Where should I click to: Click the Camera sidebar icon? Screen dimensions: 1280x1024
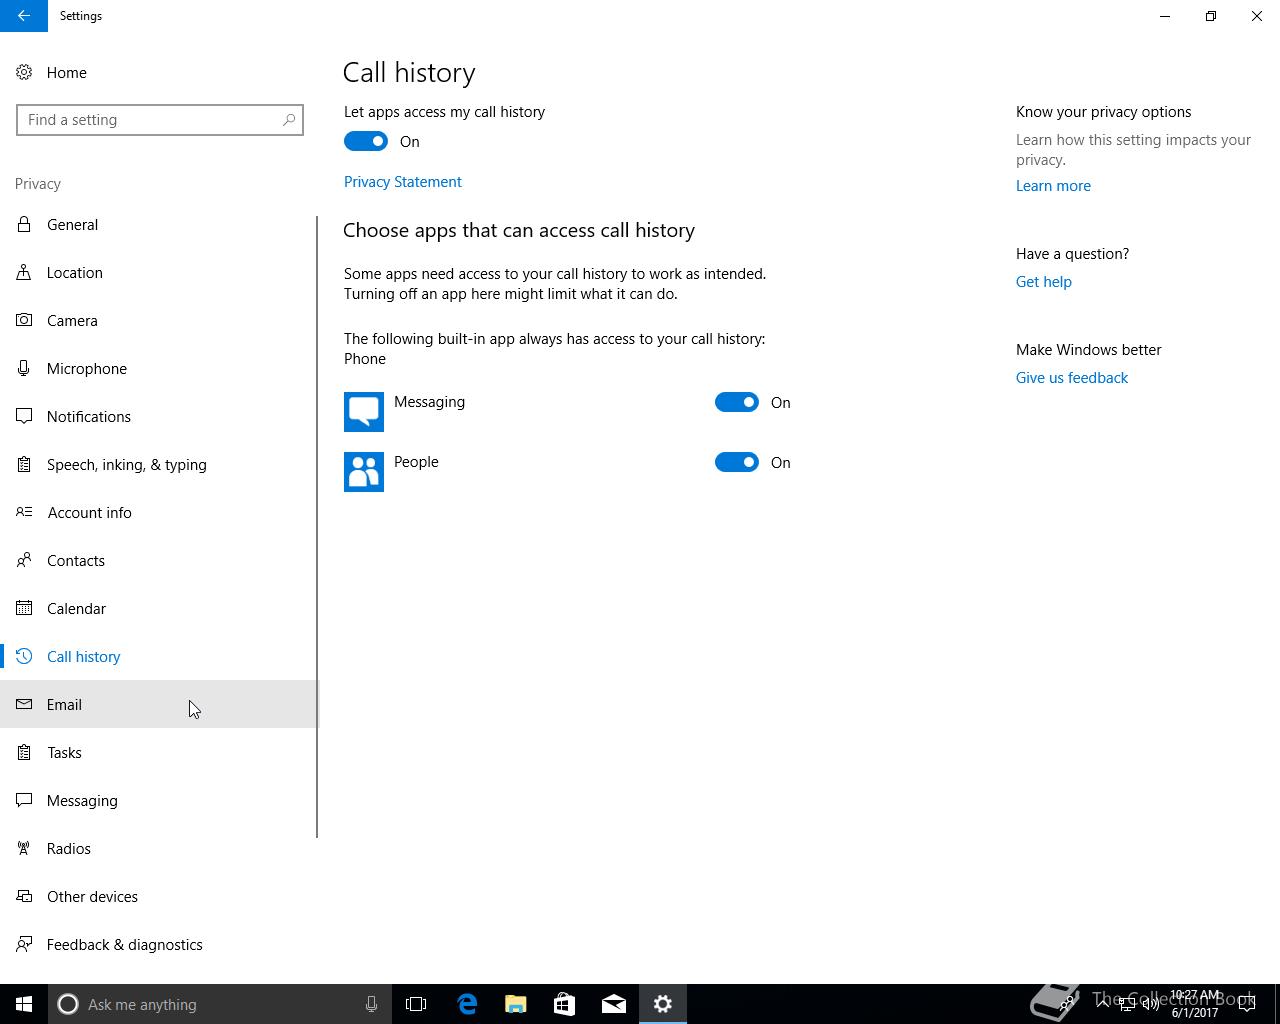24,320
